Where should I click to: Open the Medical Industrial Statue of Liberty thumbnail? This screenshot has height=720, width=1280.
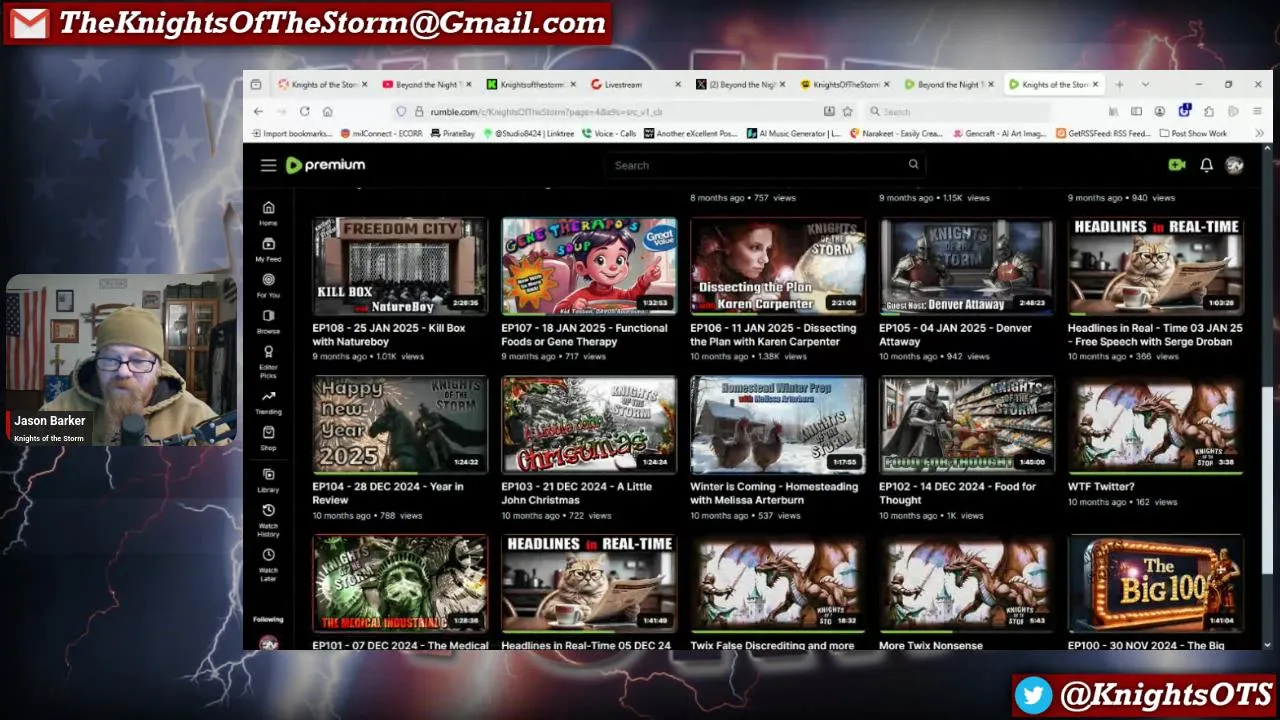click(x=400, y=584)
